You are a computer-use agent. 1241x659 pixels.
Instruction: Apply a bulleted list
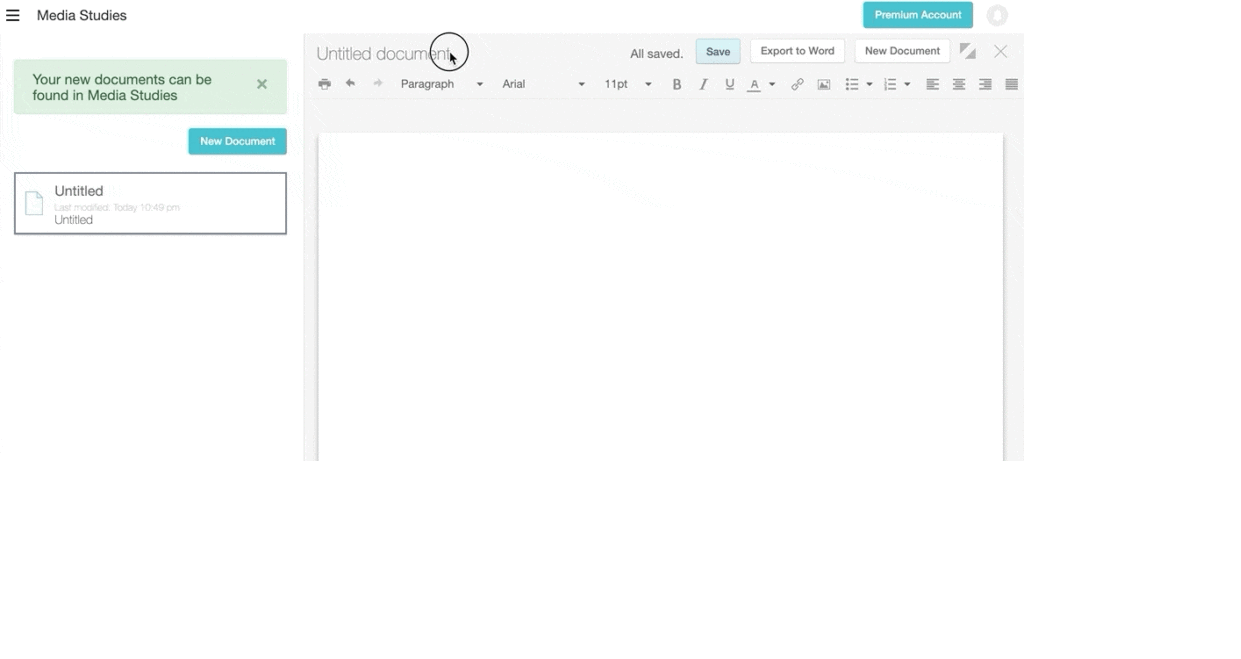(853, 84)
